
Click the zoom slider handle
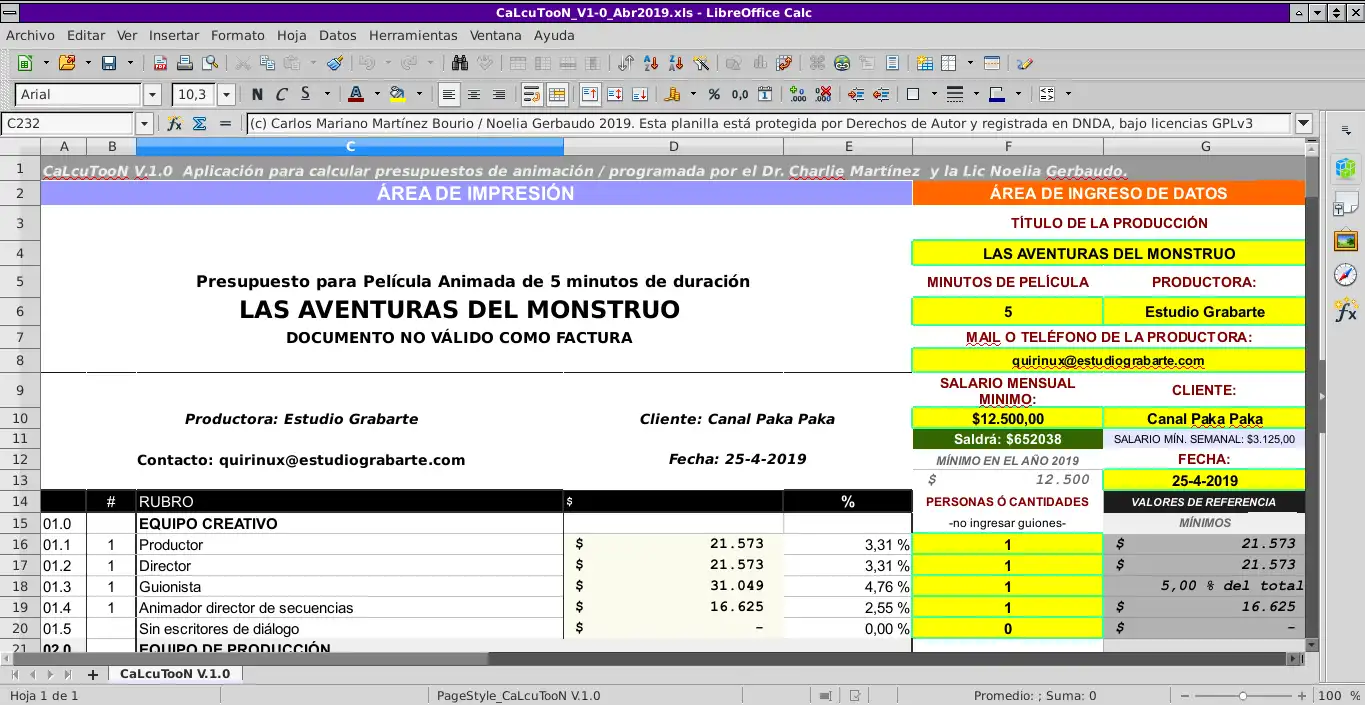[x=1243, y=695]
